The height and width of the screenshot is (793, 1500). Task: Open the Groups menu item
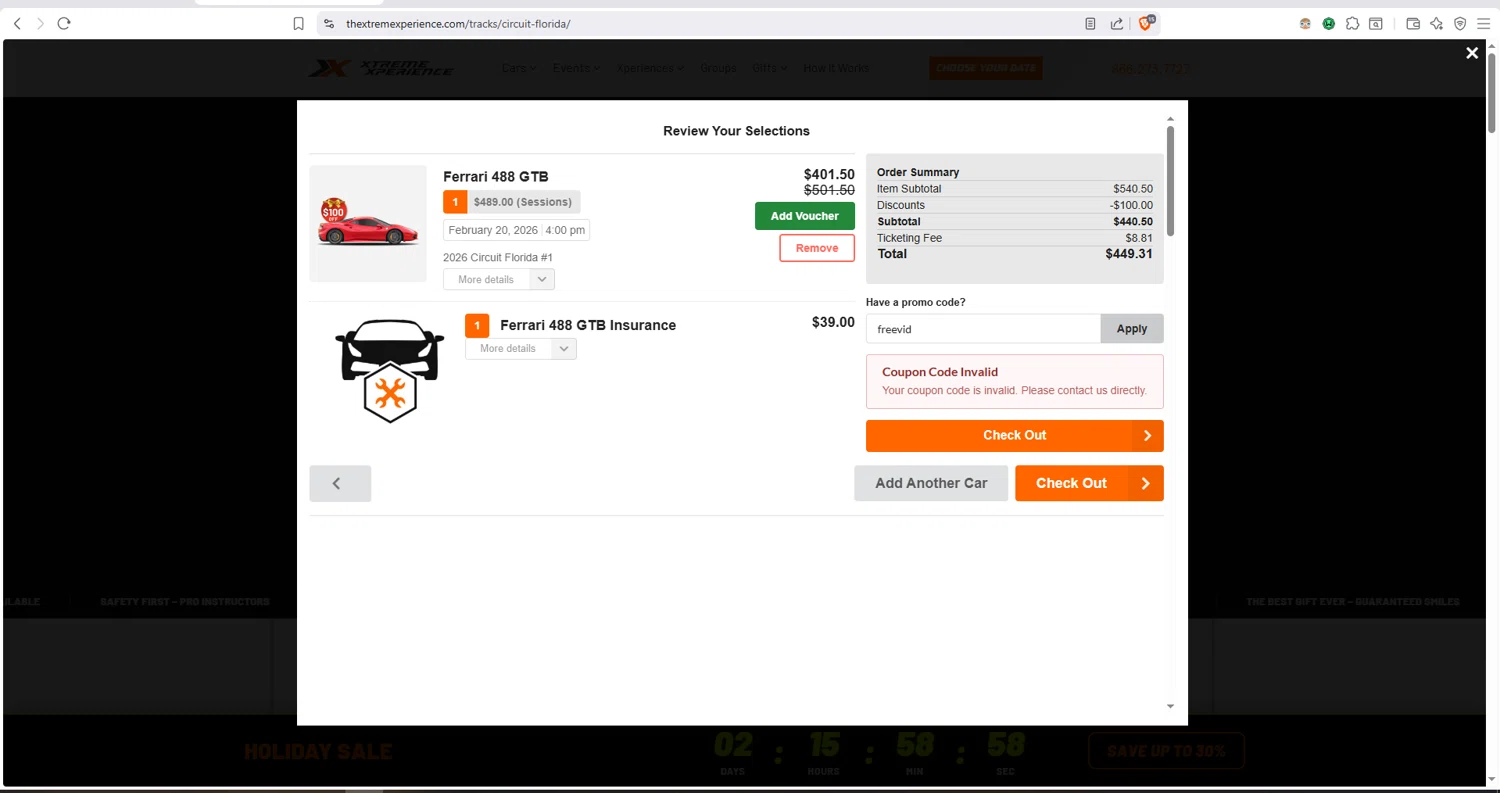point(718,68)
